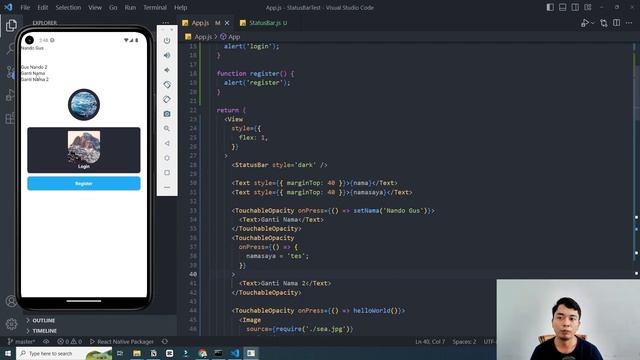Rotate the emulator right
Screen dimensions: 640x360
pyautogui.click(x=167, y=99)
